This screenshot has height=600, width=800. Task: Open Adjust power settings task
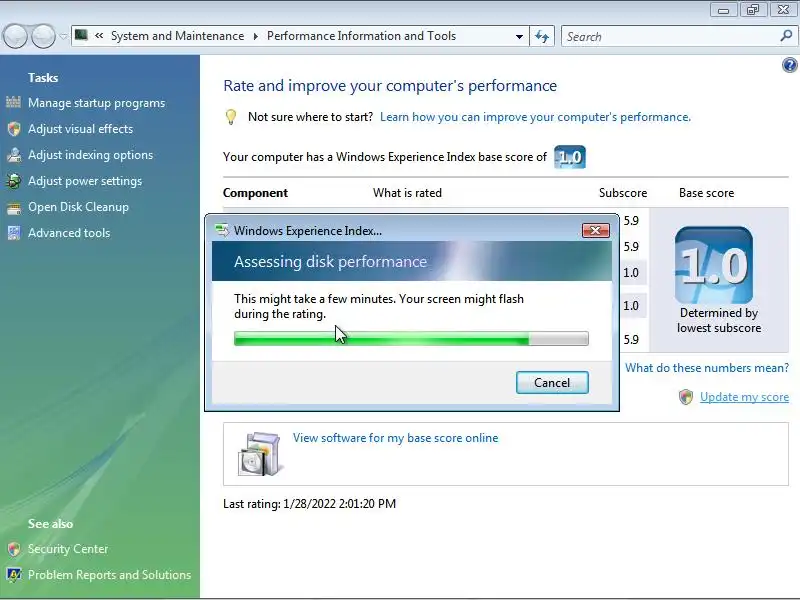point(85,181)
